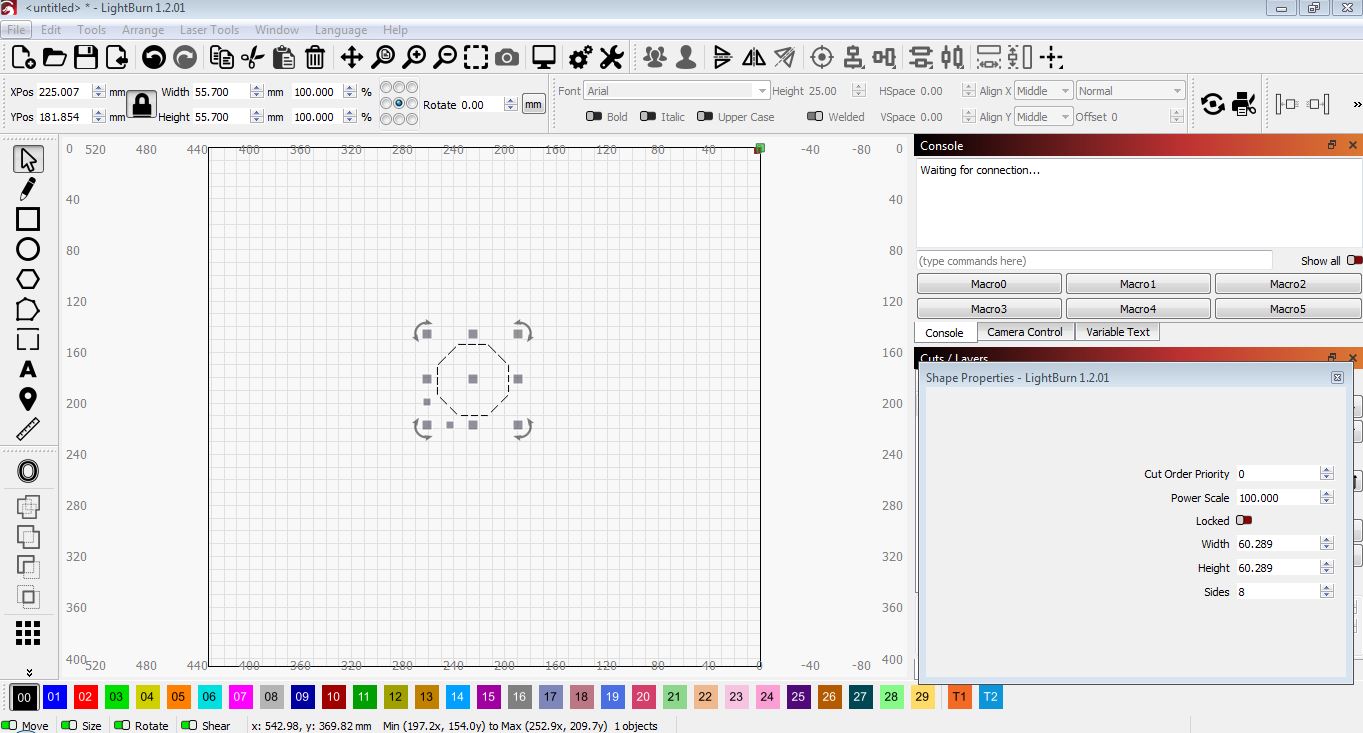Cut selection with the scissors icon
The width and height of the screenshot is (1363, 733).
[253, 57]
